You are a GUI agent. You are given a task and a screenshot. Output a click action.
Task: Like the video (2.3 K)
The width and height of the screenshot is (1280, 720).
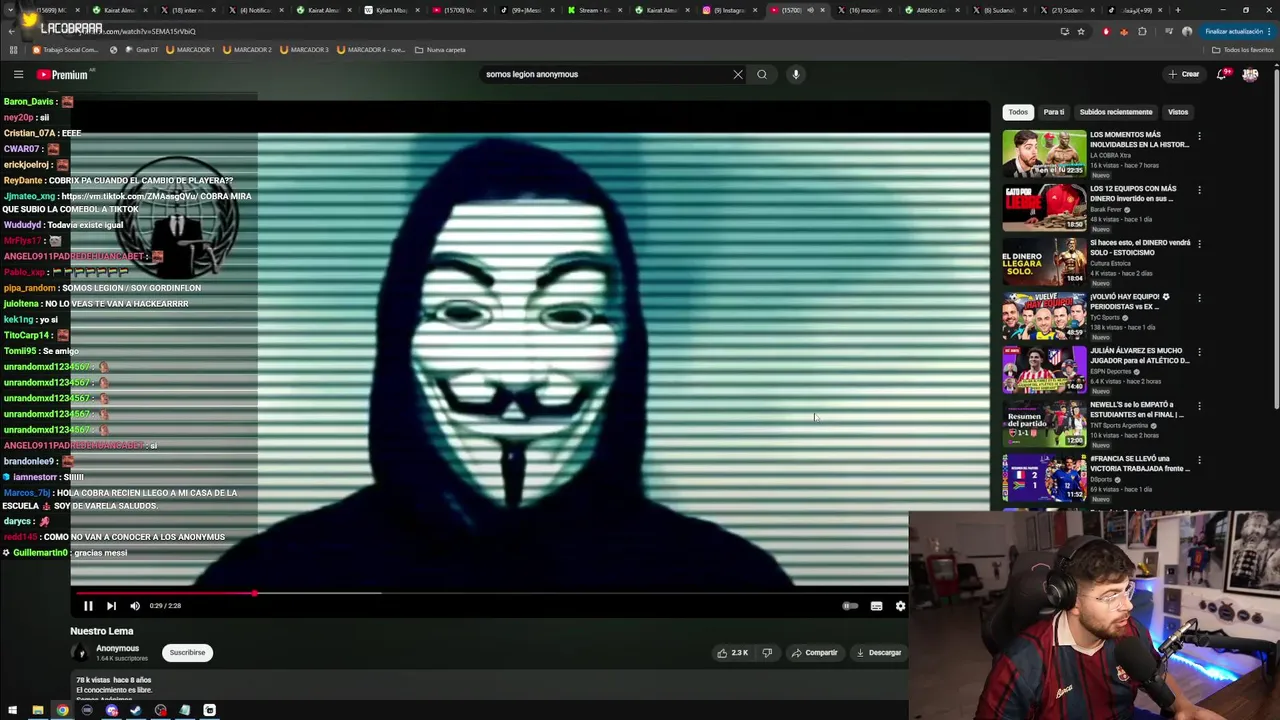732,653
